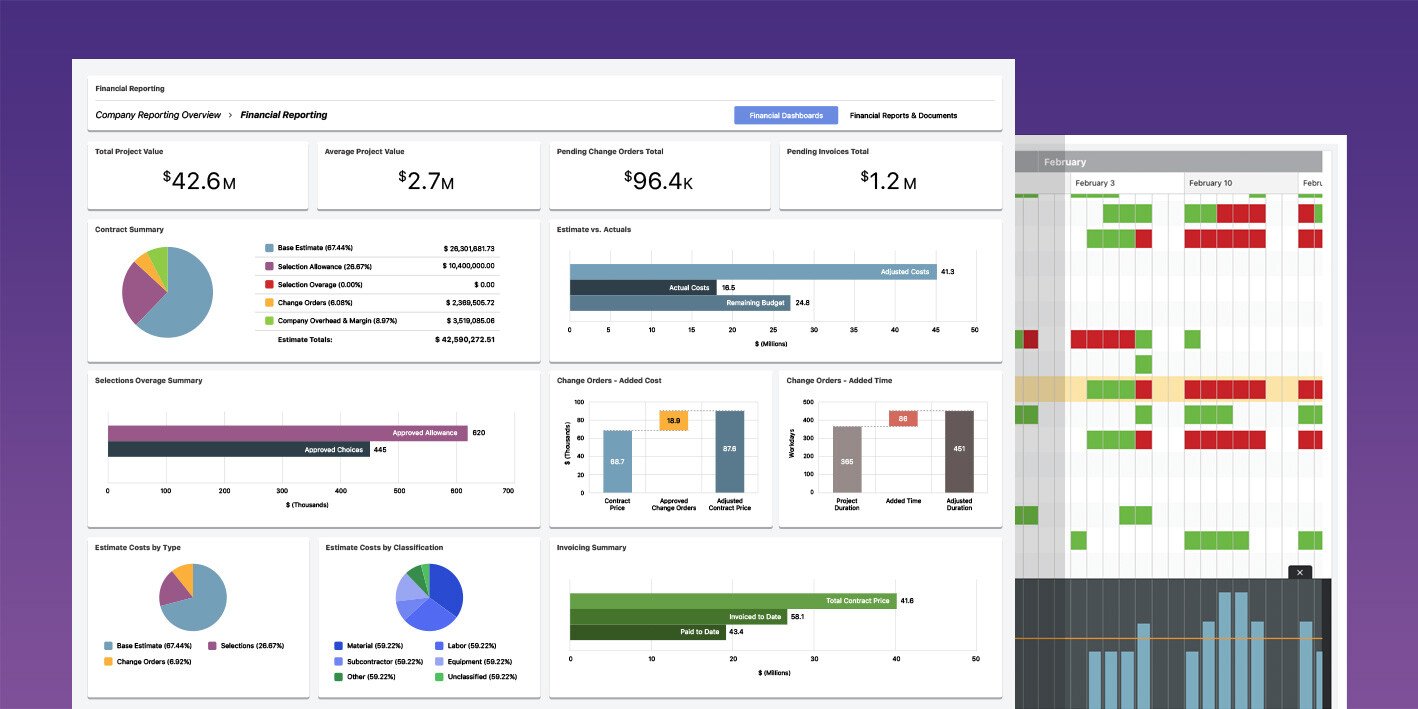Click the Labor legend marker
The height and width of the screenshot is (709, 1418).
pos(438,646)
